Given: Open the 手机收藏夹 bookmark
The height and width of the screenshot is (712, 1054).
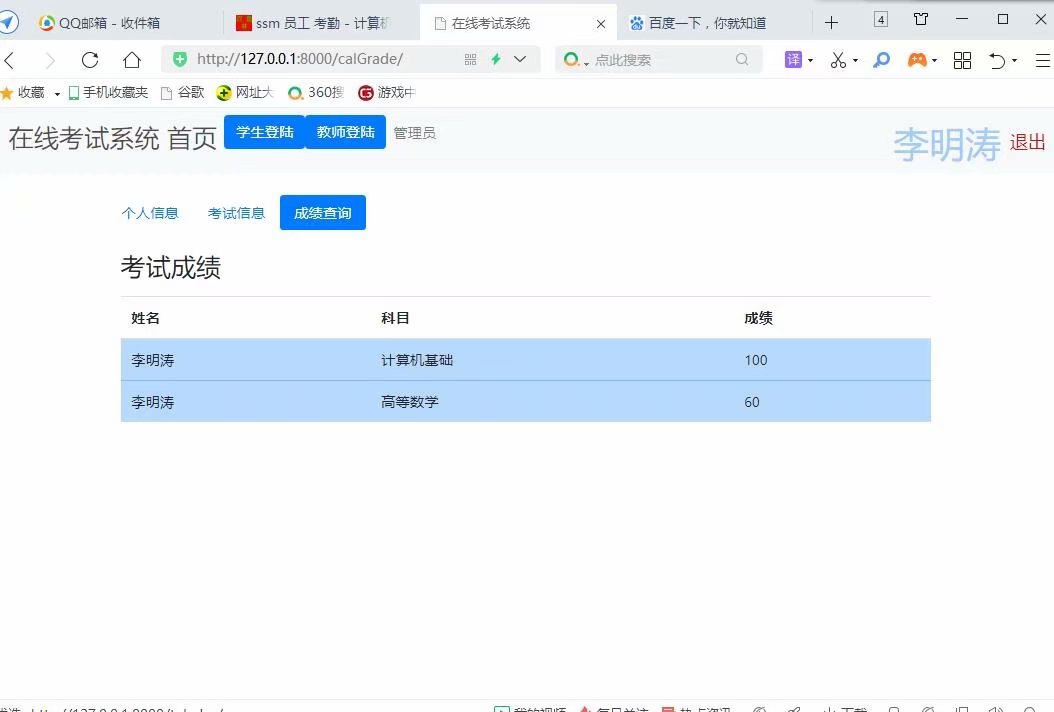Looking at the screenshot, I should coord(108,93).
